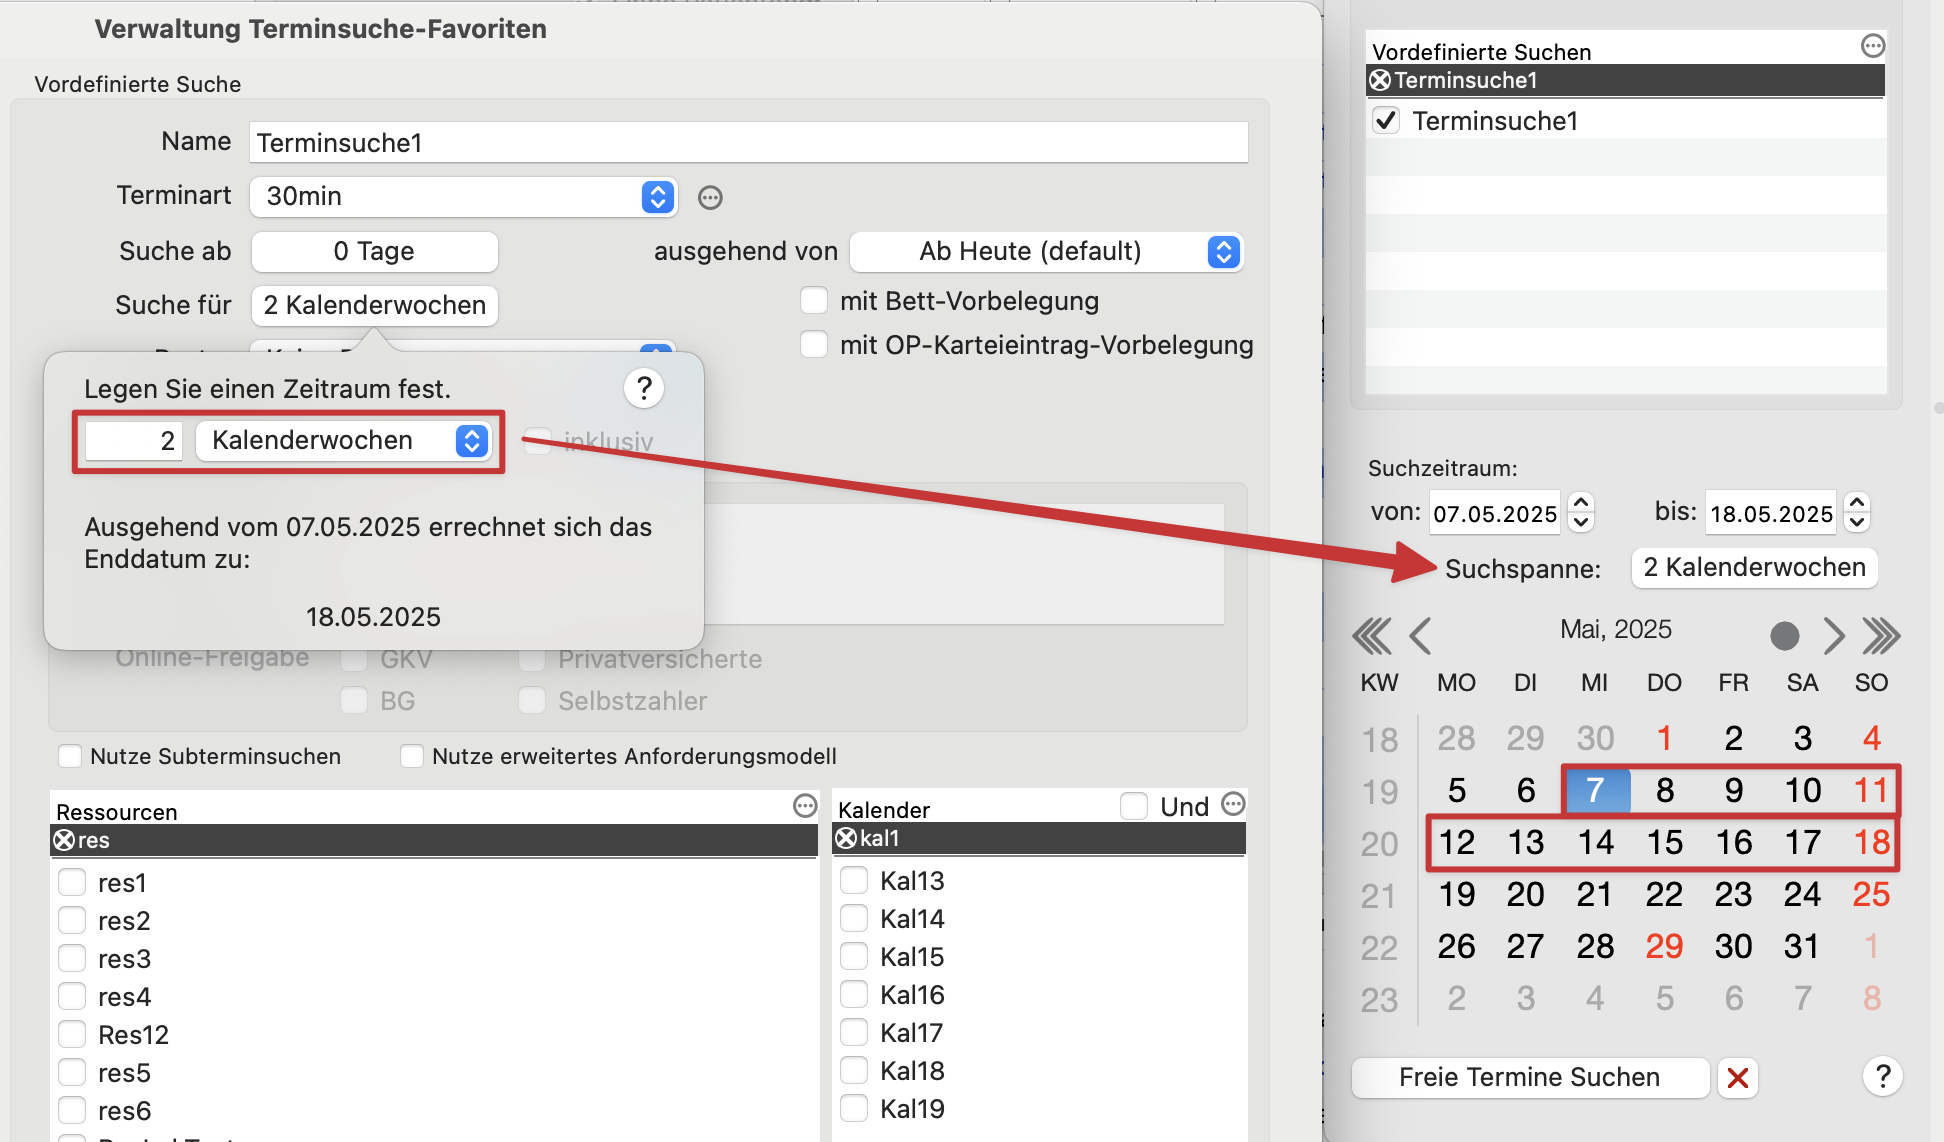Check calendar Kal16
The height and width of the screenshot is (1142, 1944).
854,994
